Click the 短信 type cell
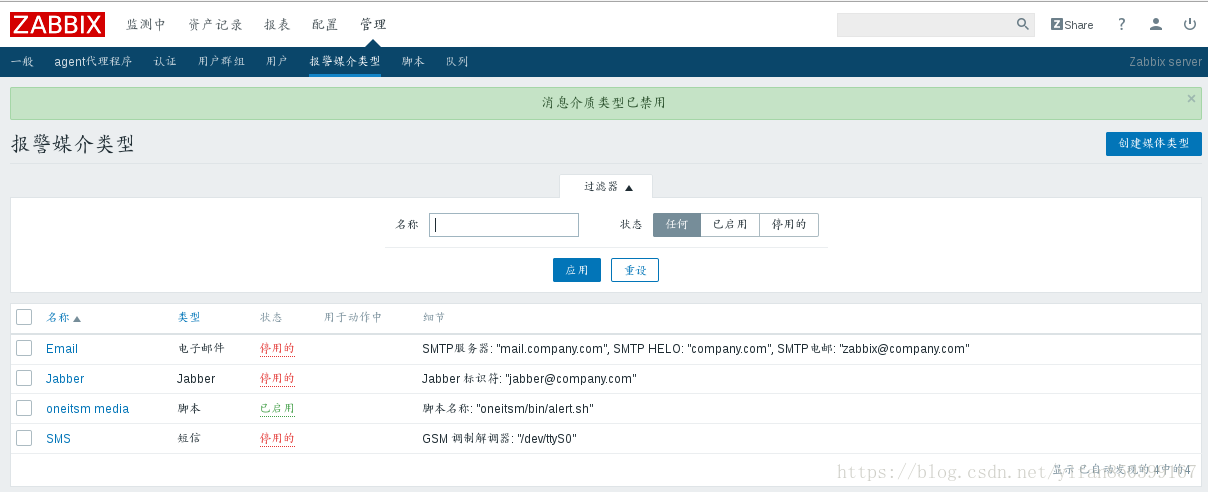Viewport: 1208px width, 492px height. 189,439
